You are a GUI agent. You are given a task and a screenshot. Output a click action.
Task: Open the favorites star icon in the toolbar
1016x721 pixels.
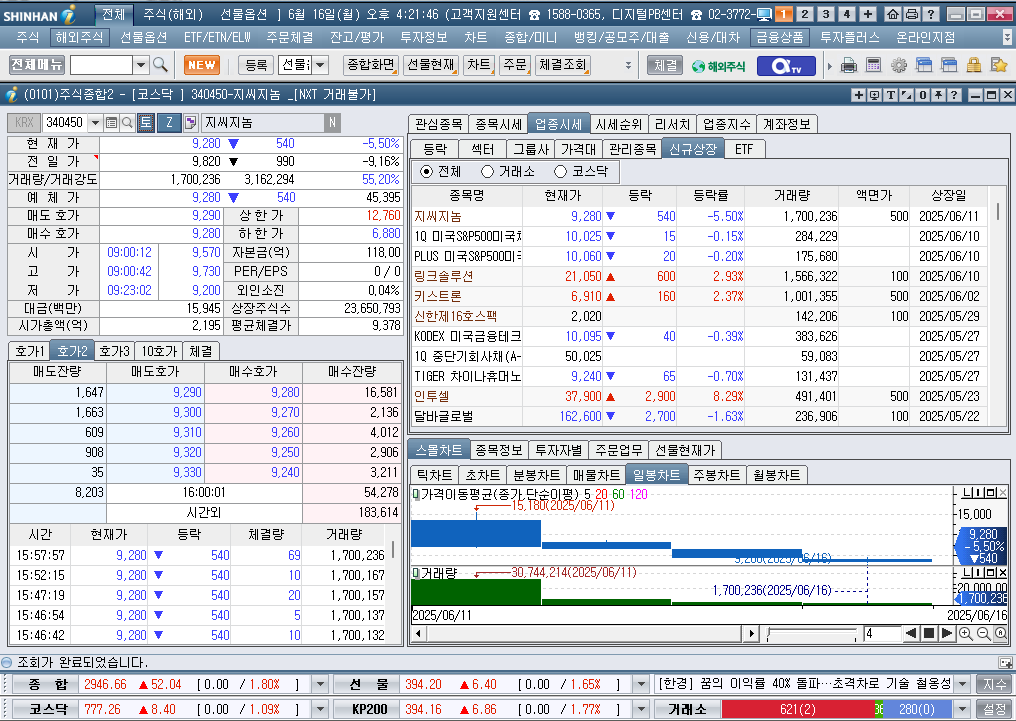(x=999, y=65)
